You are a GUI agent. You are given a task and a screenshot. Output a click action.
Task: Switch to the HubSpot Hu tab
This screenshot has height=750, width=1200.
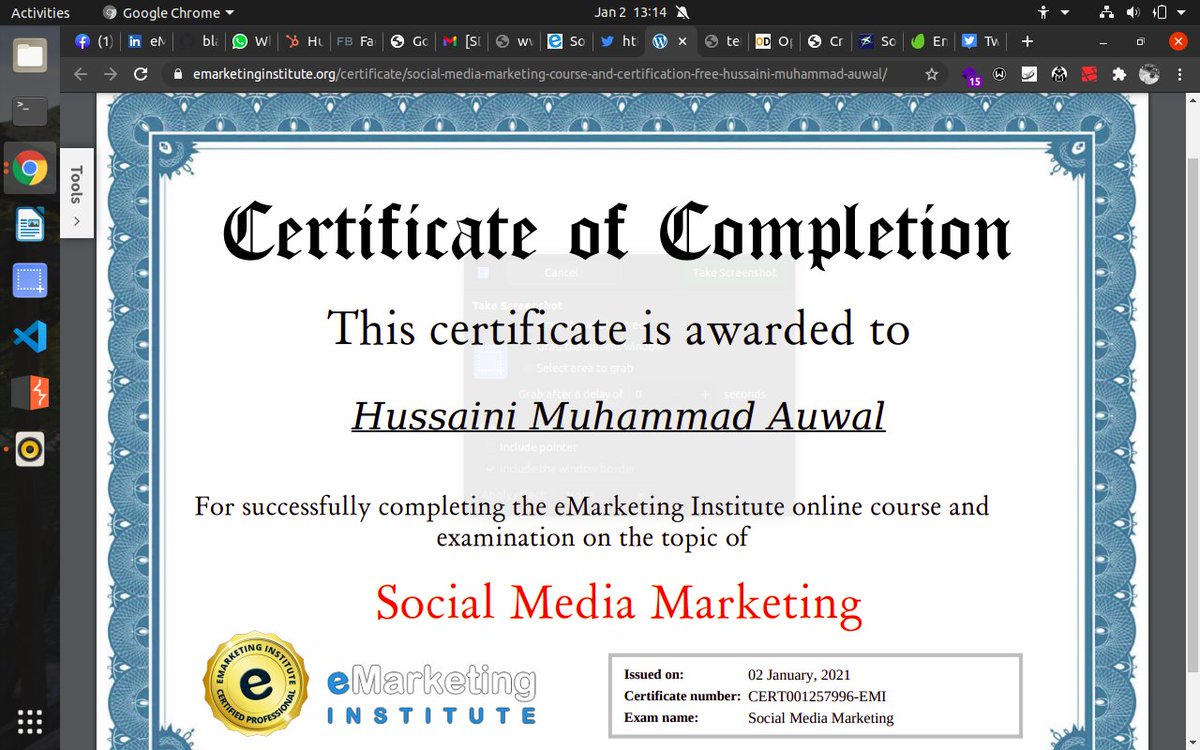click(304, 42)
